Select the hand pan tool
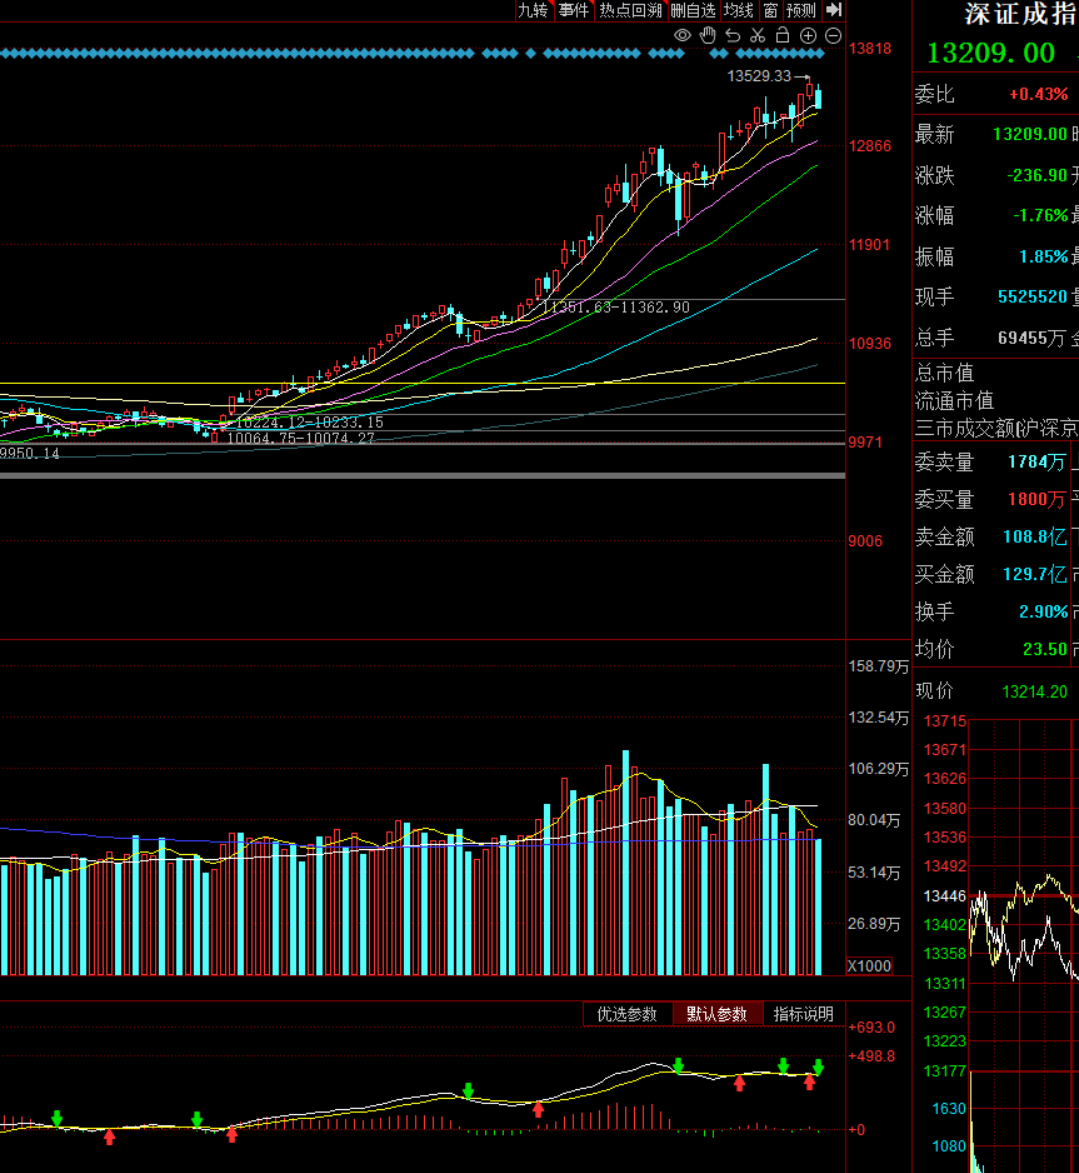 708,36
